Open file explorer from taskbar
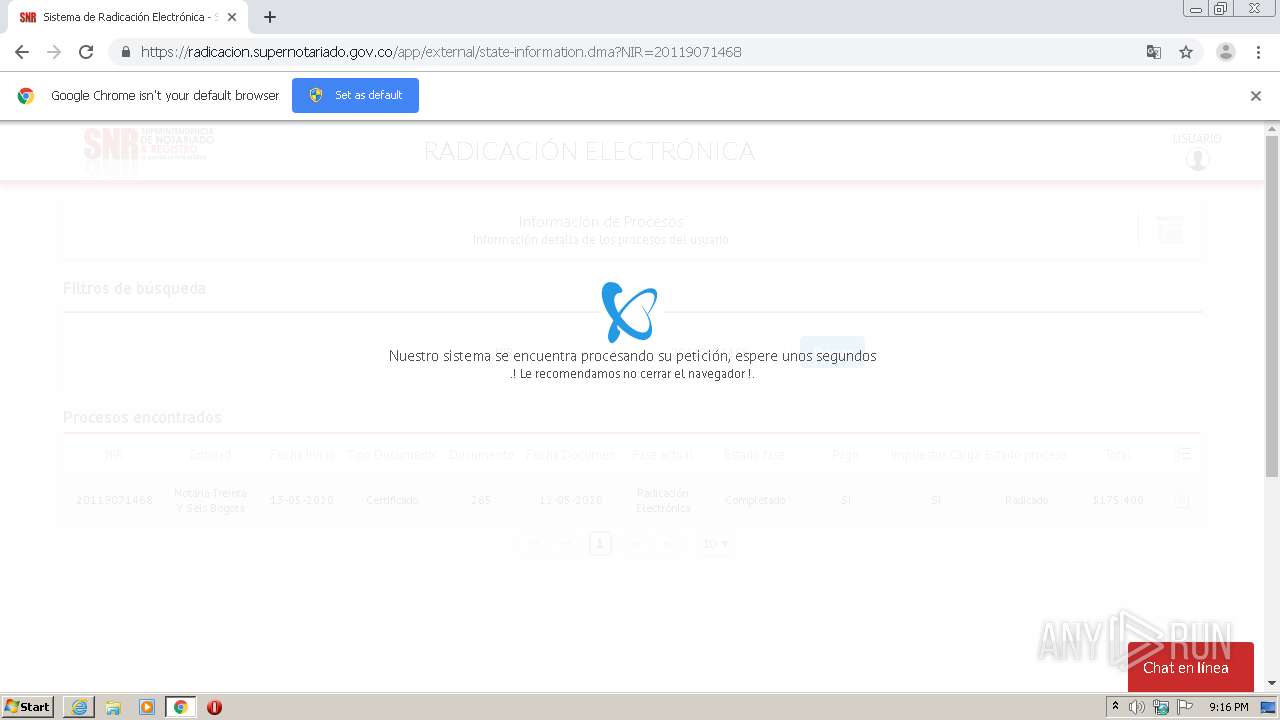 pyautogui.click(x=113, y=707)
